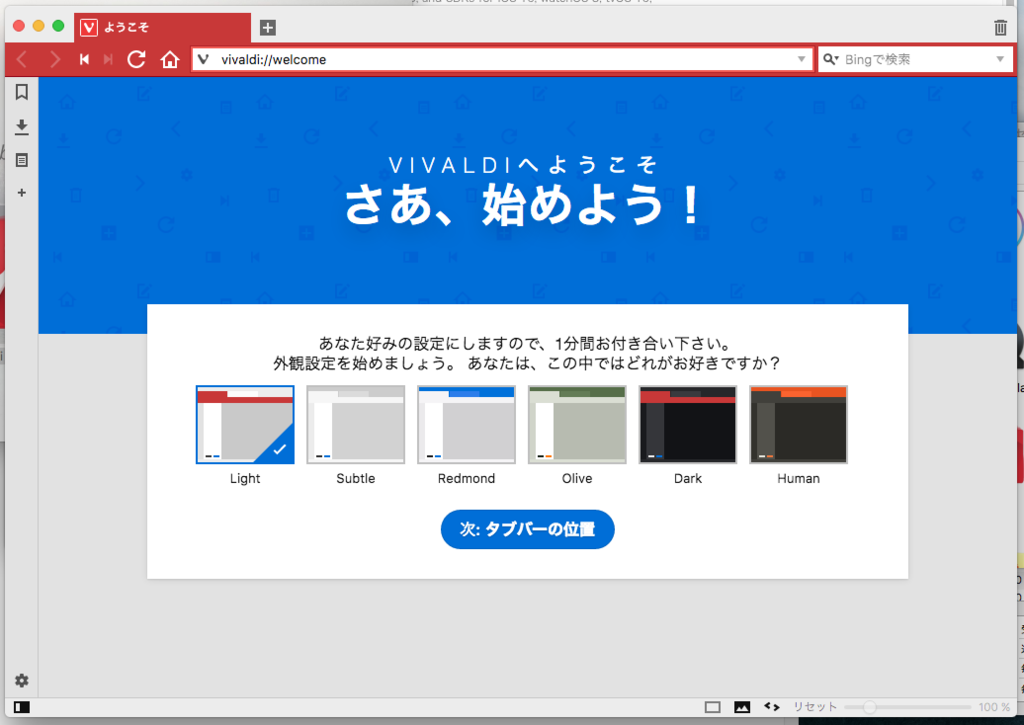The height and width of the screenshot is (725, 1024).
Task: Click the Subtle label text
Action: pyautogui.click(x=356, y=478)
